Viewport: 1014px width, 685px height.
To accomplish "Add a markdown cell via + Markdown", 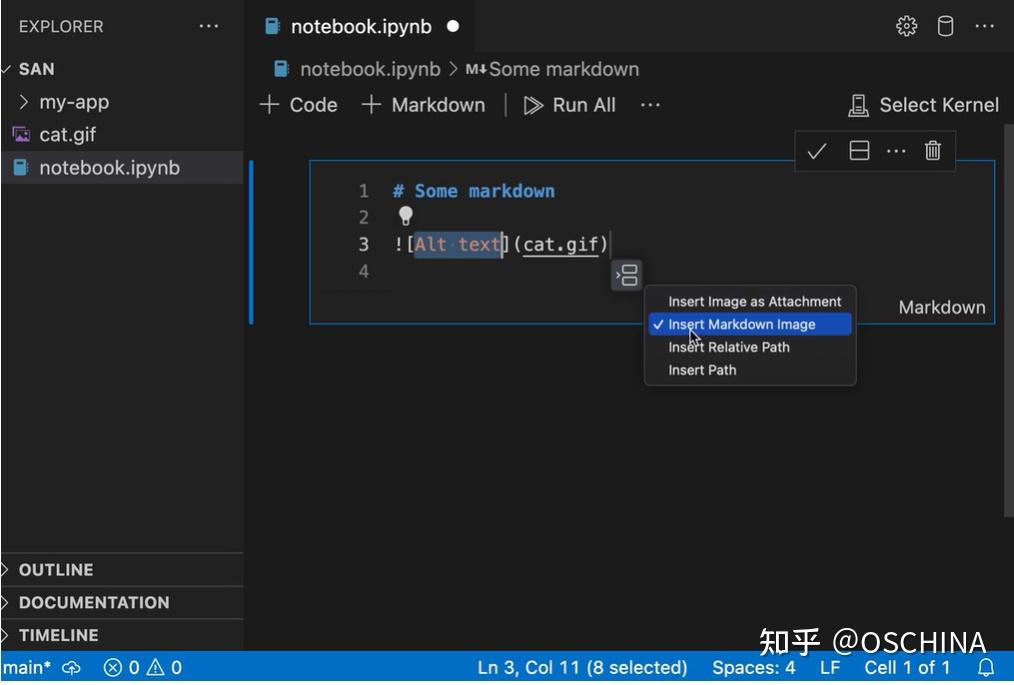I will click(x=423, y=104).
